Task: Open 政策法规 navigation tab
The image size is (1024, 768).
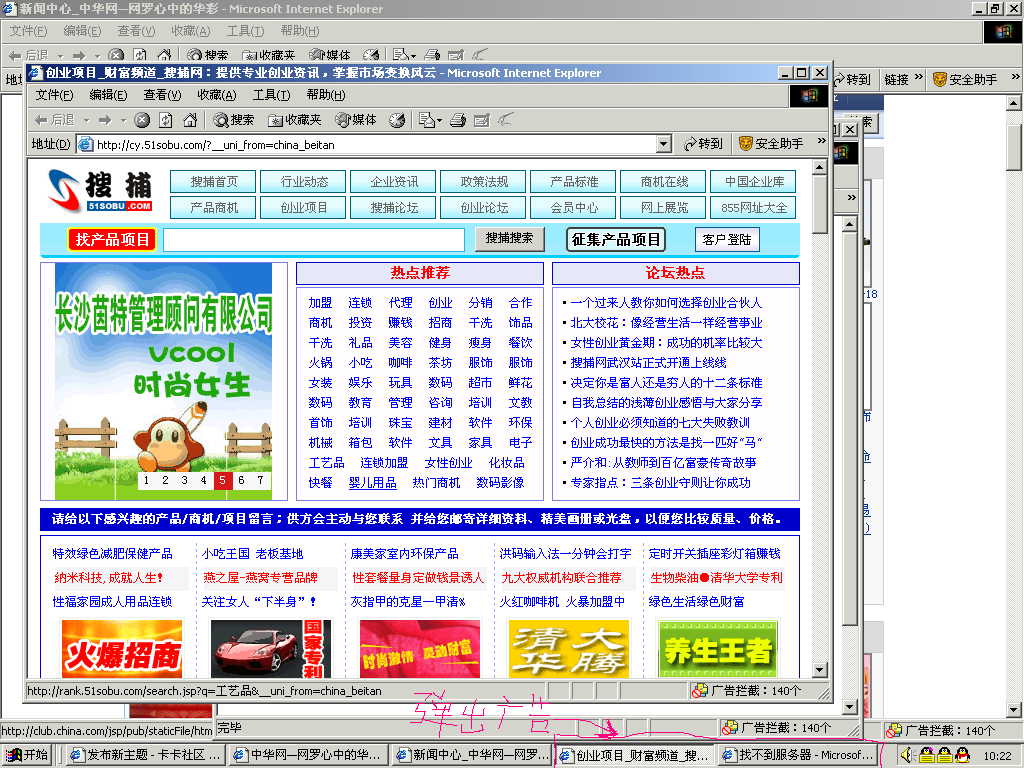Action: point(484,182)
